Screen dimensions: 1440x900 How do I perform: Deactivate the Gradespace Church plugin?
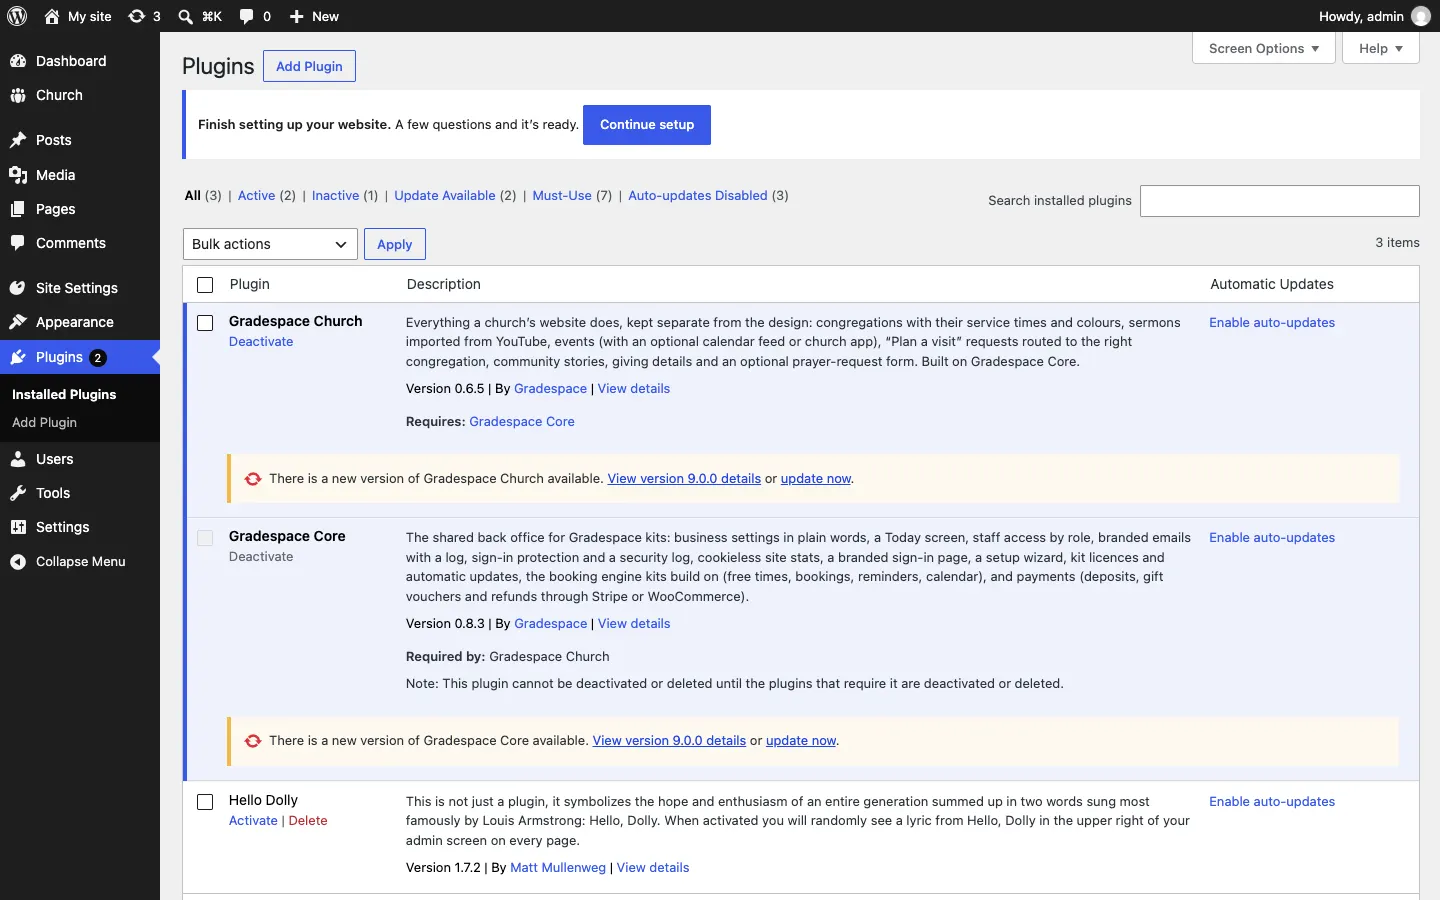pos(261,342)
